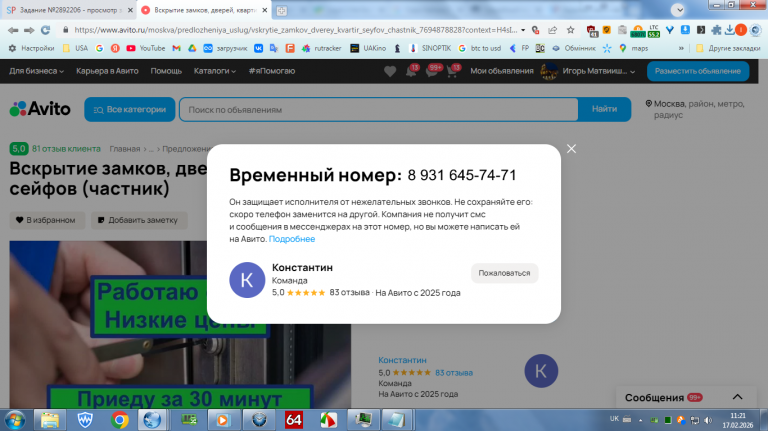Open YouTube bookmark
Image resolution: width=768 pixels, height=431 pixels.
[146, 48]
